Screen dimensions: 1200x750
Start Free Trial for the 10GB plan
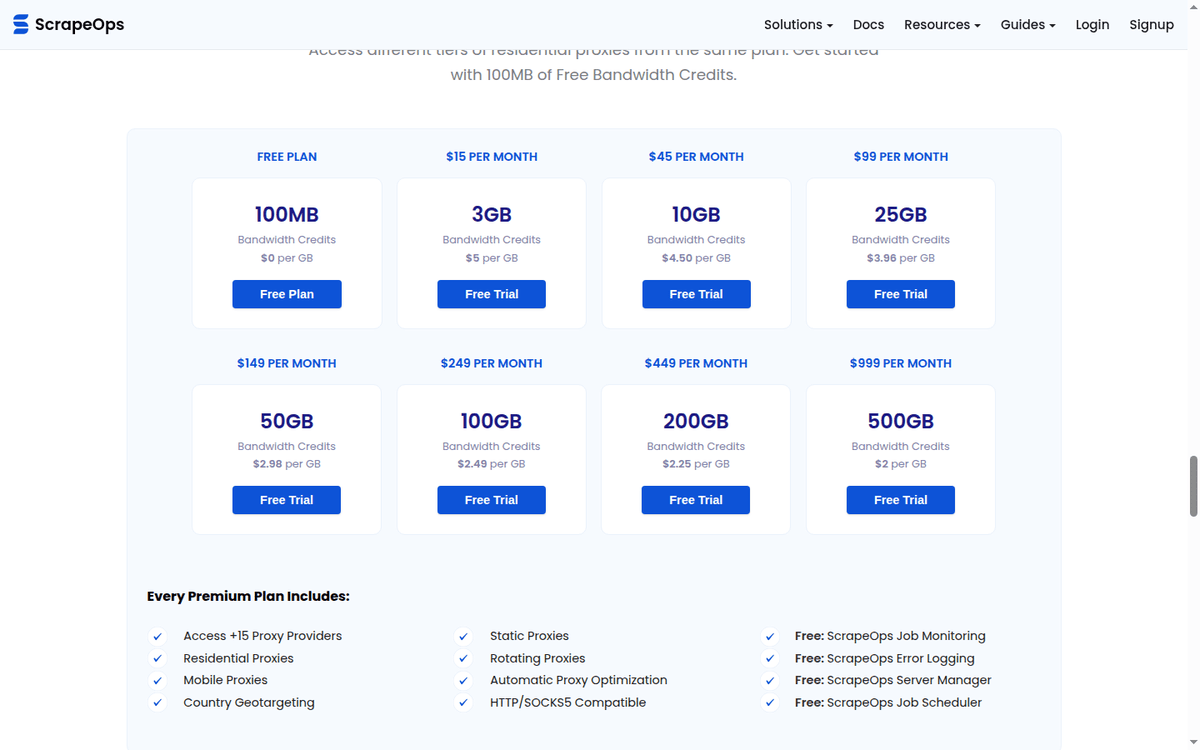click(696, 294)
